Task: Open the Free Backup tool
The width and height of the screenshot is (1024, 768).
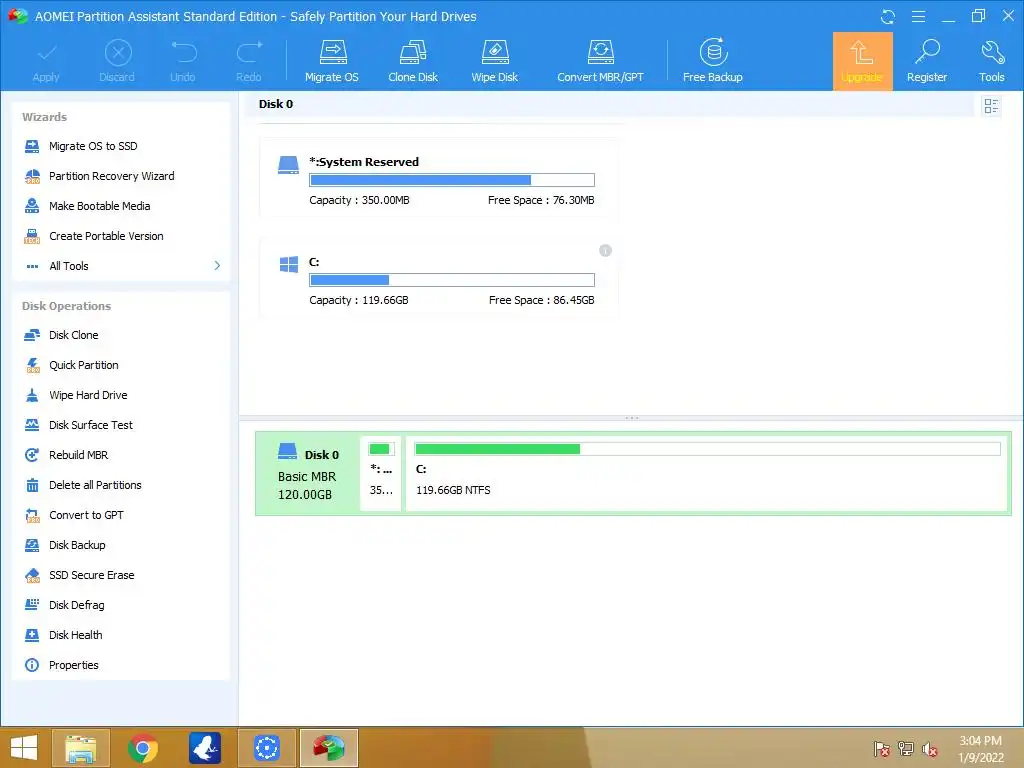Action: [712, 61]
